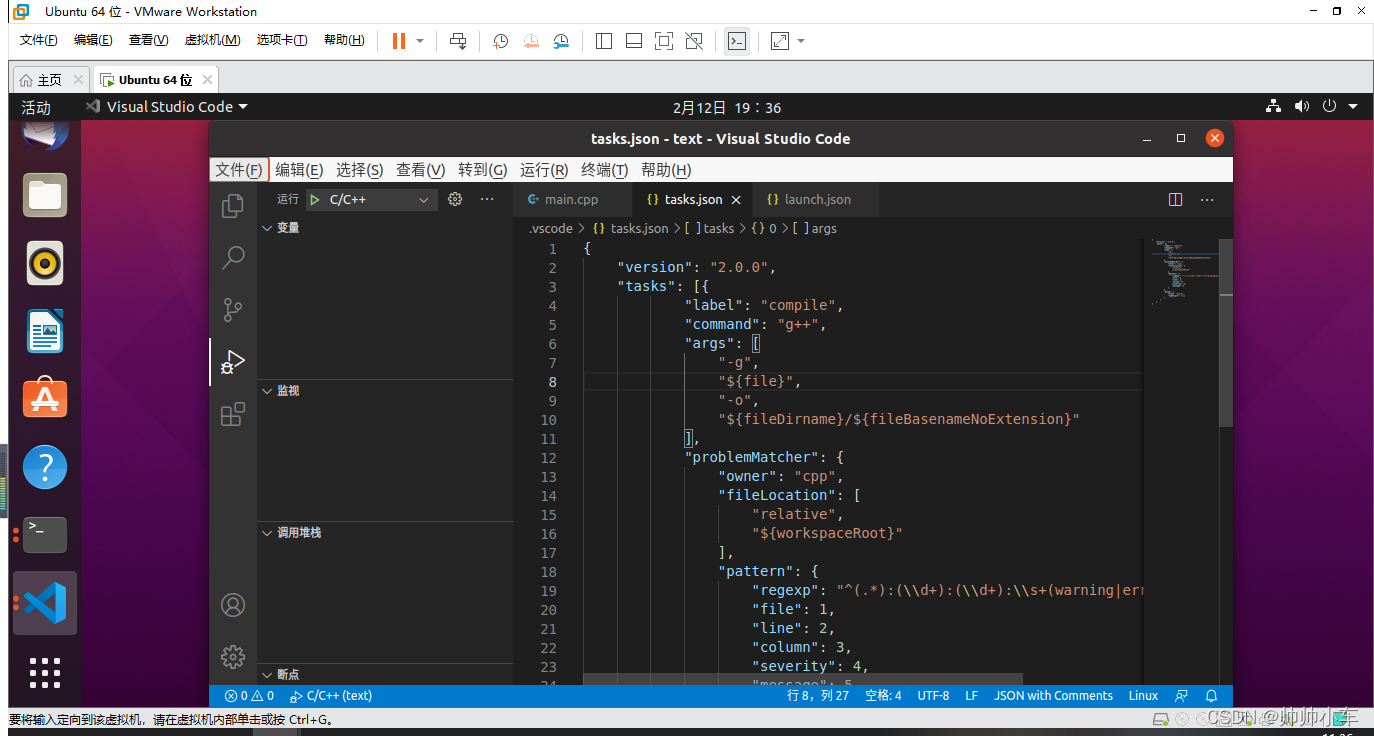Open the 编辑(E) menu in VS Code
Viewport: 1374px width, 736px height.
tap(299, 170)
